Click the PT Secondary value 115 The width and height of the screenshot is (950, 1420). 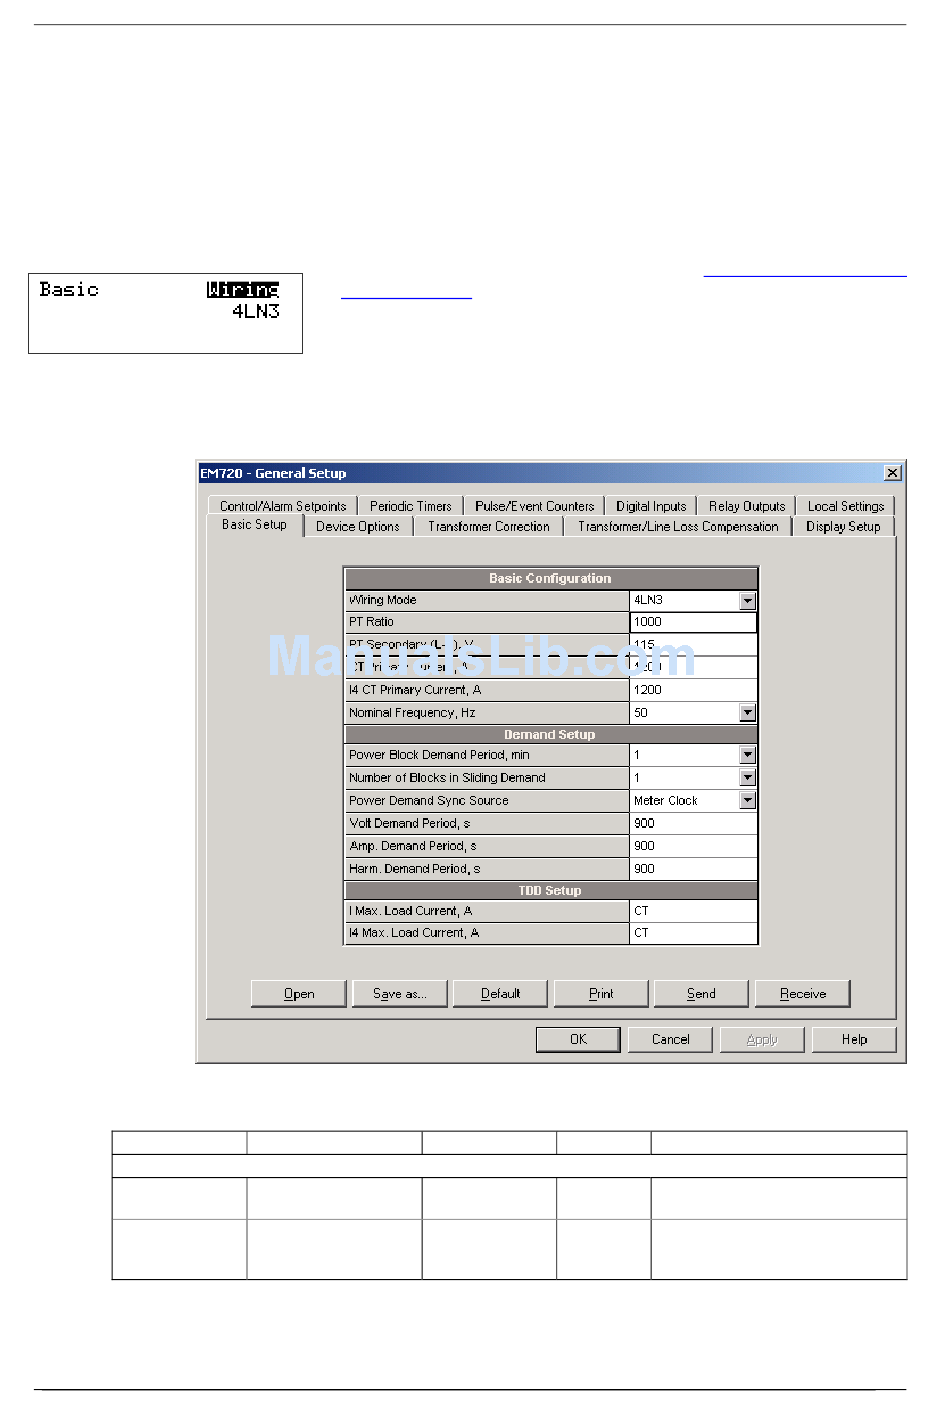tap(693, 645)
